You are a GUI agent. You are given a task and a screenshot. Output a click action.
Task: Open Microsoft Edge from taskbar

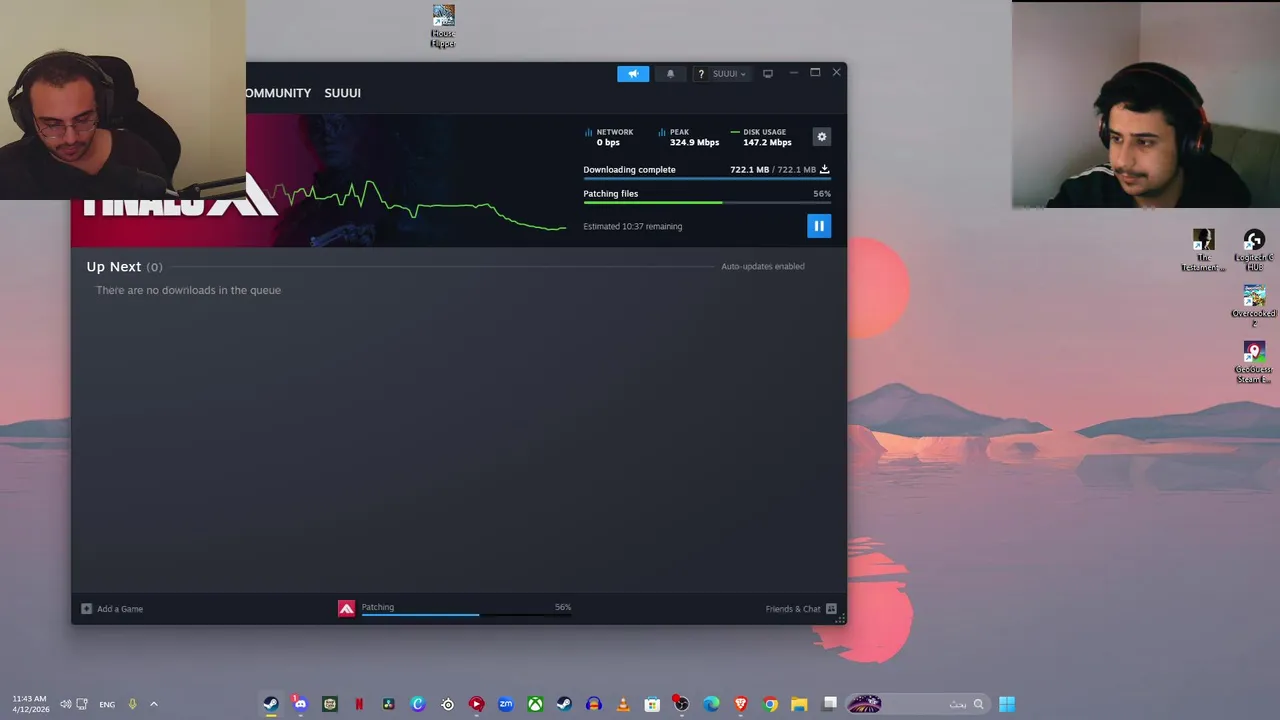711,704
